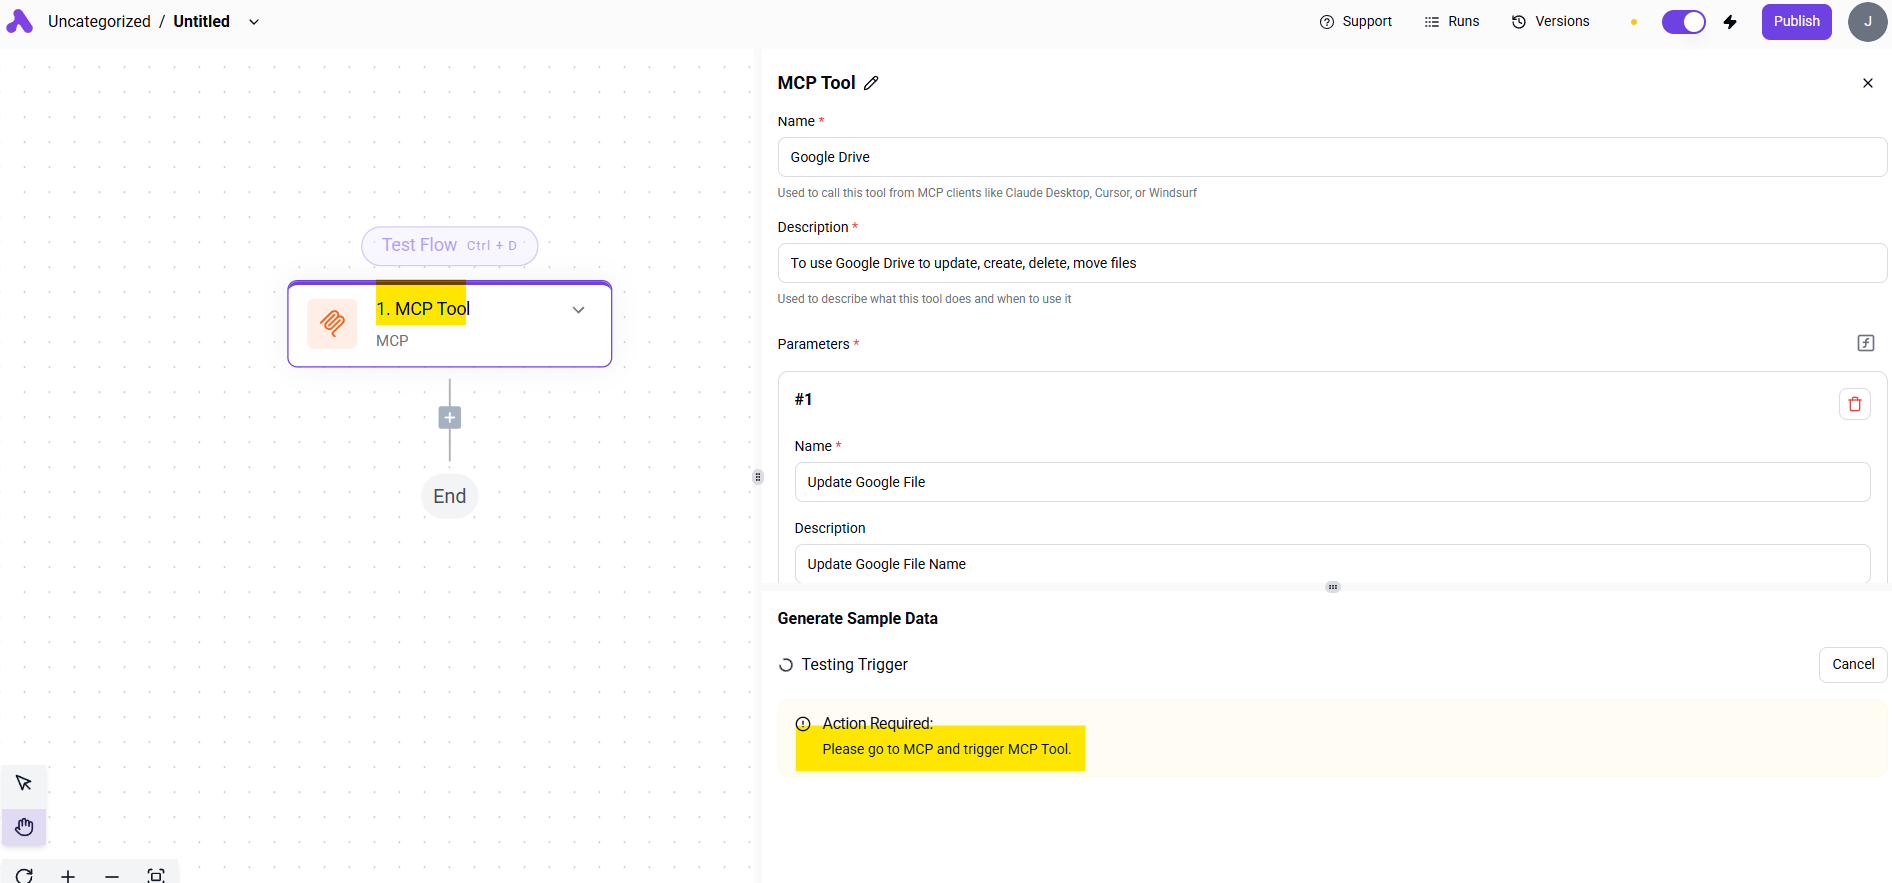
Task: Click Test Flow button on canvas
Action: (x=449, y=246)
